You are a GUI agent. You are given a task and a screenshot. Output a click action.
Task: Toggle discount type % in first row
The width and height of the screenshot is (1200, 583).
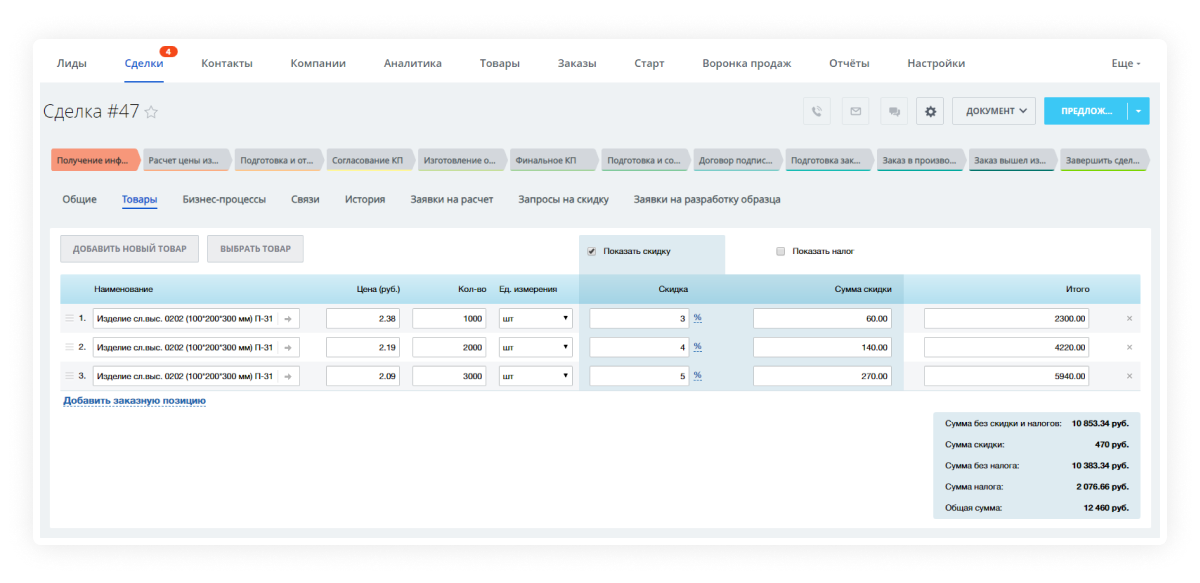[x=697, y=318]
